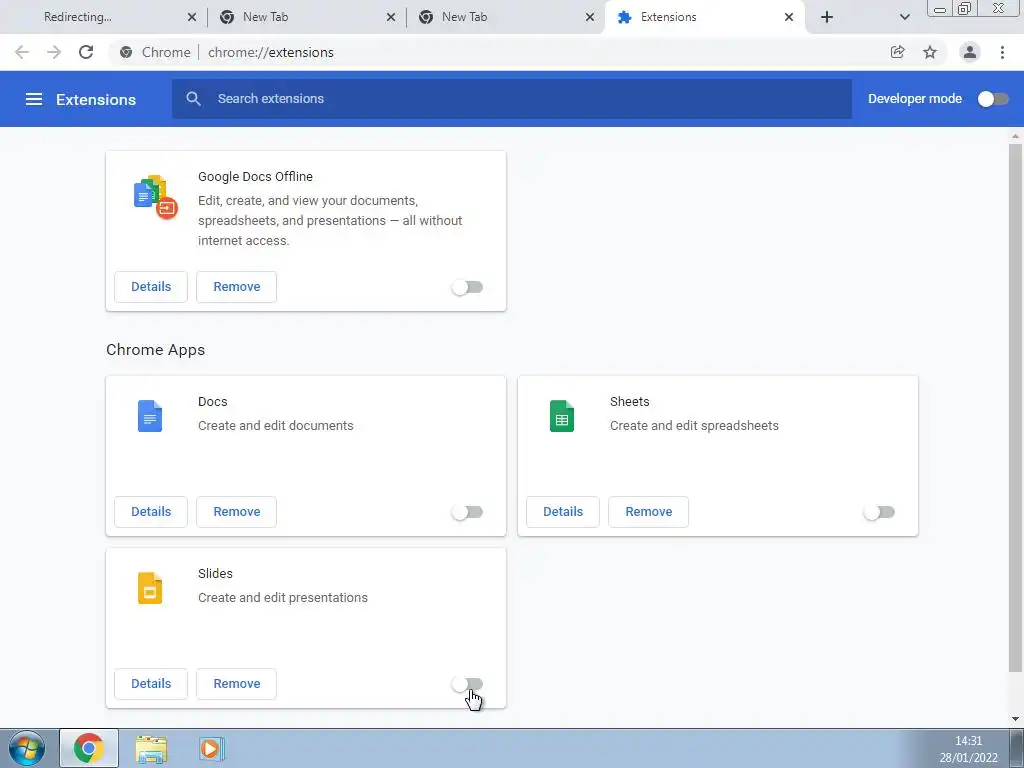This screenshot has height=768, width=1024.
Task: Remove Google Docs Offline extension
Action: click(x=236, y=287)
